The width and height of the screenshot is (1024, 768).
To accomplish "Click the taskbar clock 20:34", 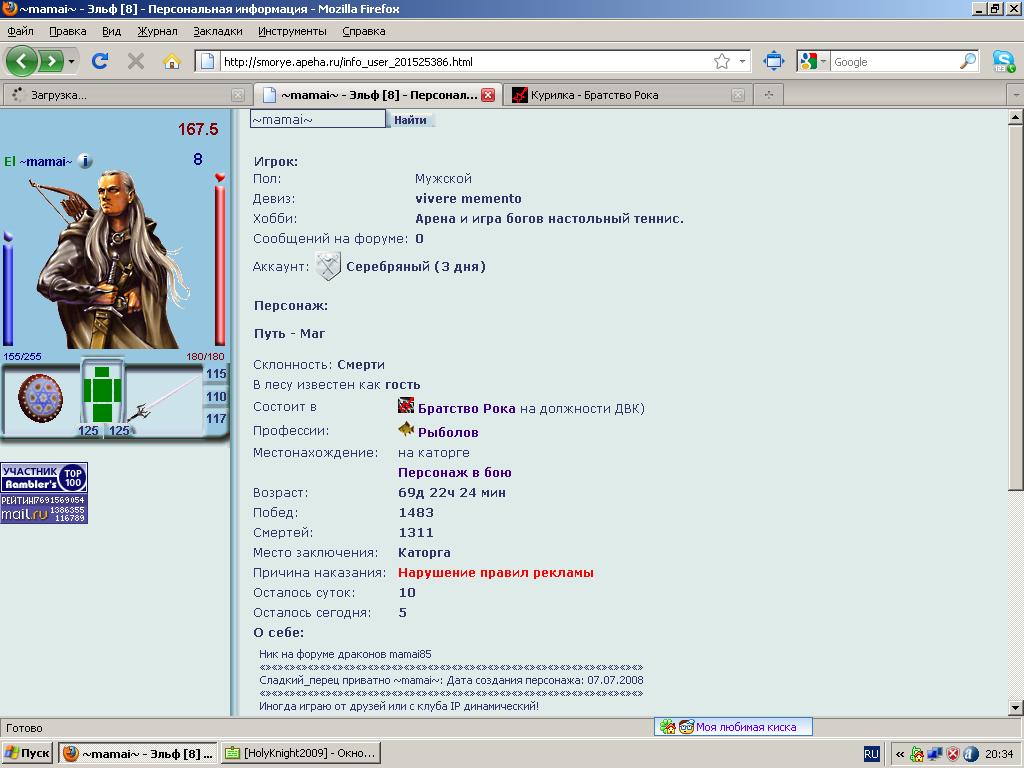I will point(999,754).
